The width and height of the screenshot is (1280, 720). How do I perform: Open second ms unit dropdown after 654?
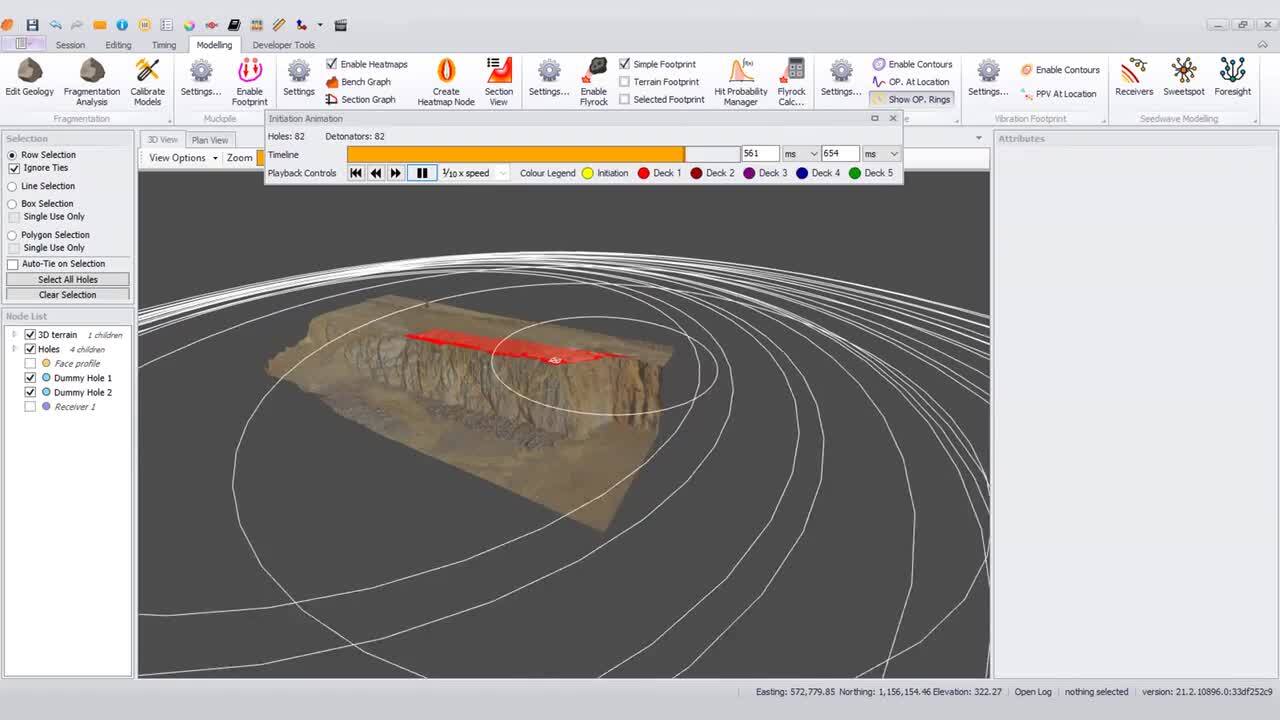point(894,154)
